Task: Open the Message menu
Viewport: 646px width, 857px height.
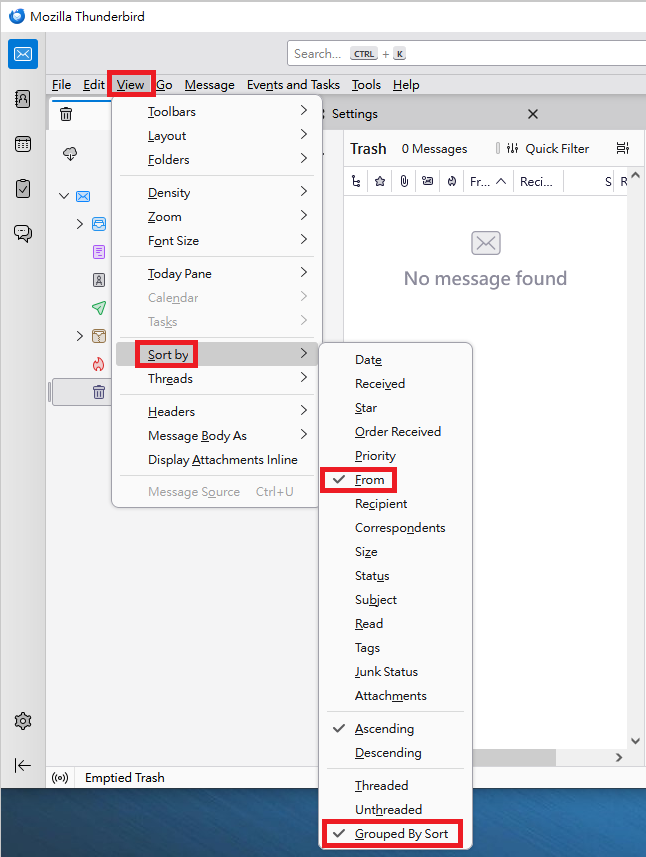Action: pos(209,85)
